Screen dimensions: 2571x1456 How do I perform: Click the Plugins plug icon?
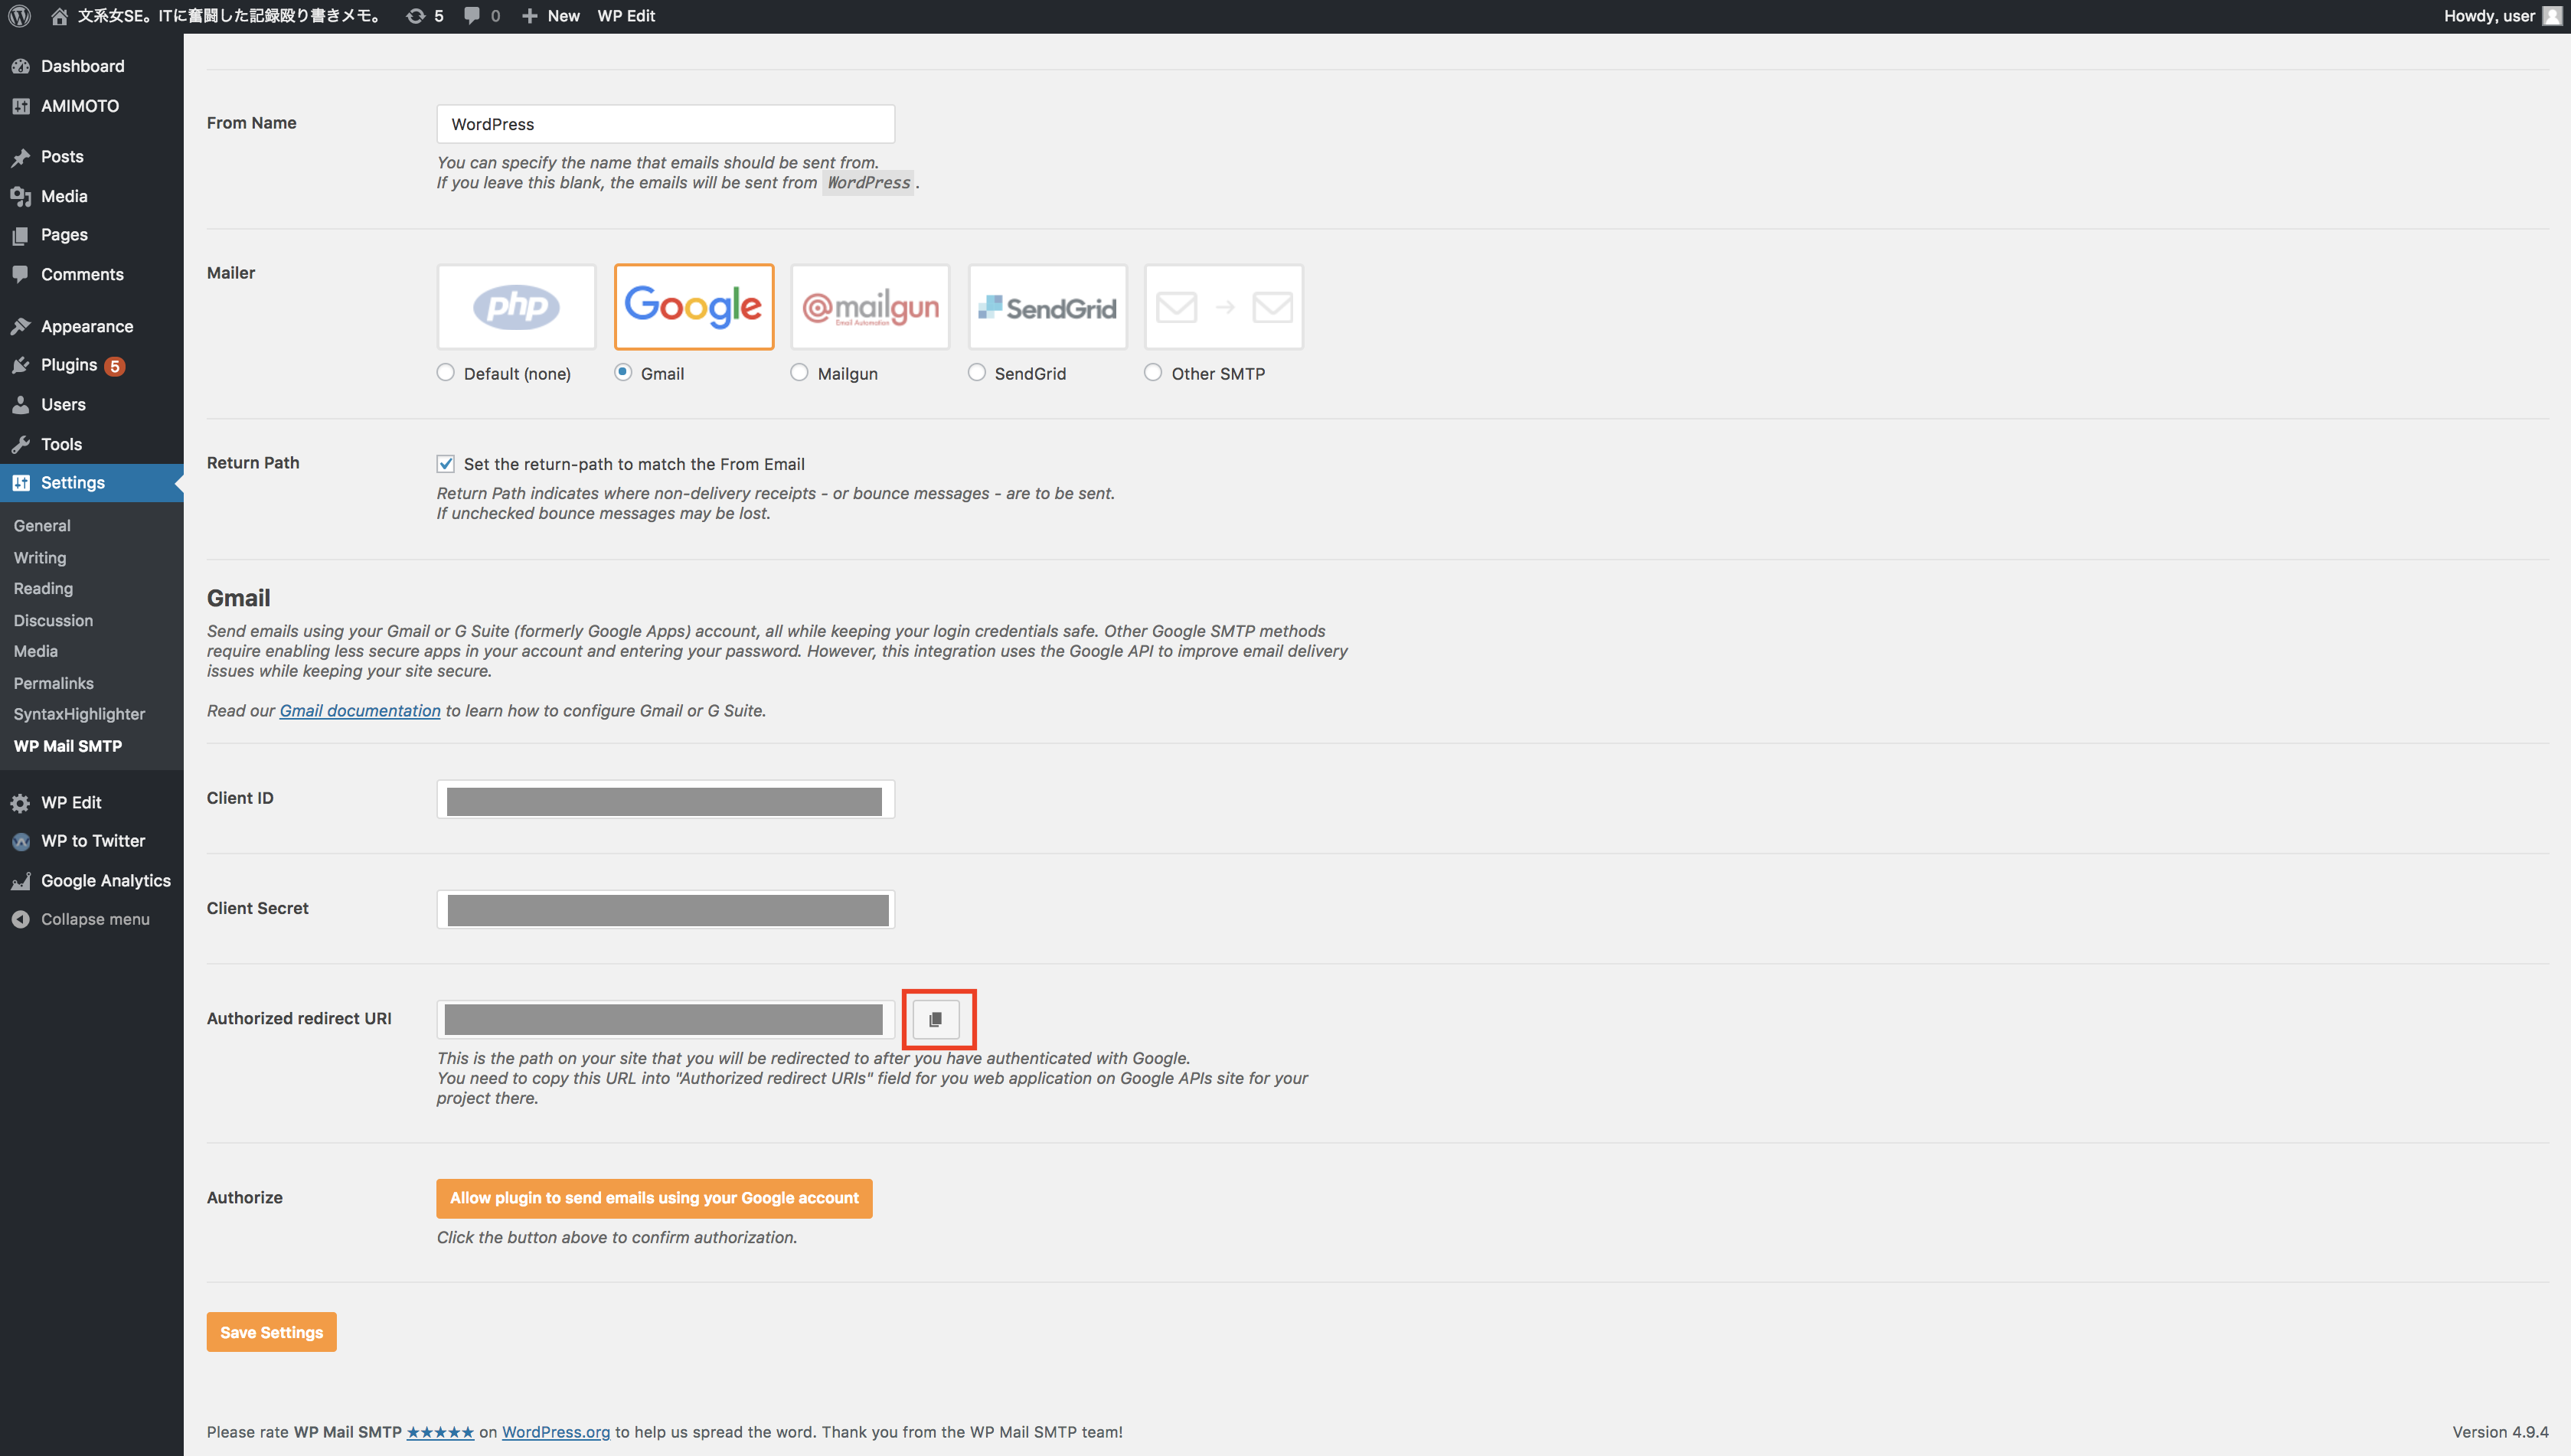(x=20, y=365)
